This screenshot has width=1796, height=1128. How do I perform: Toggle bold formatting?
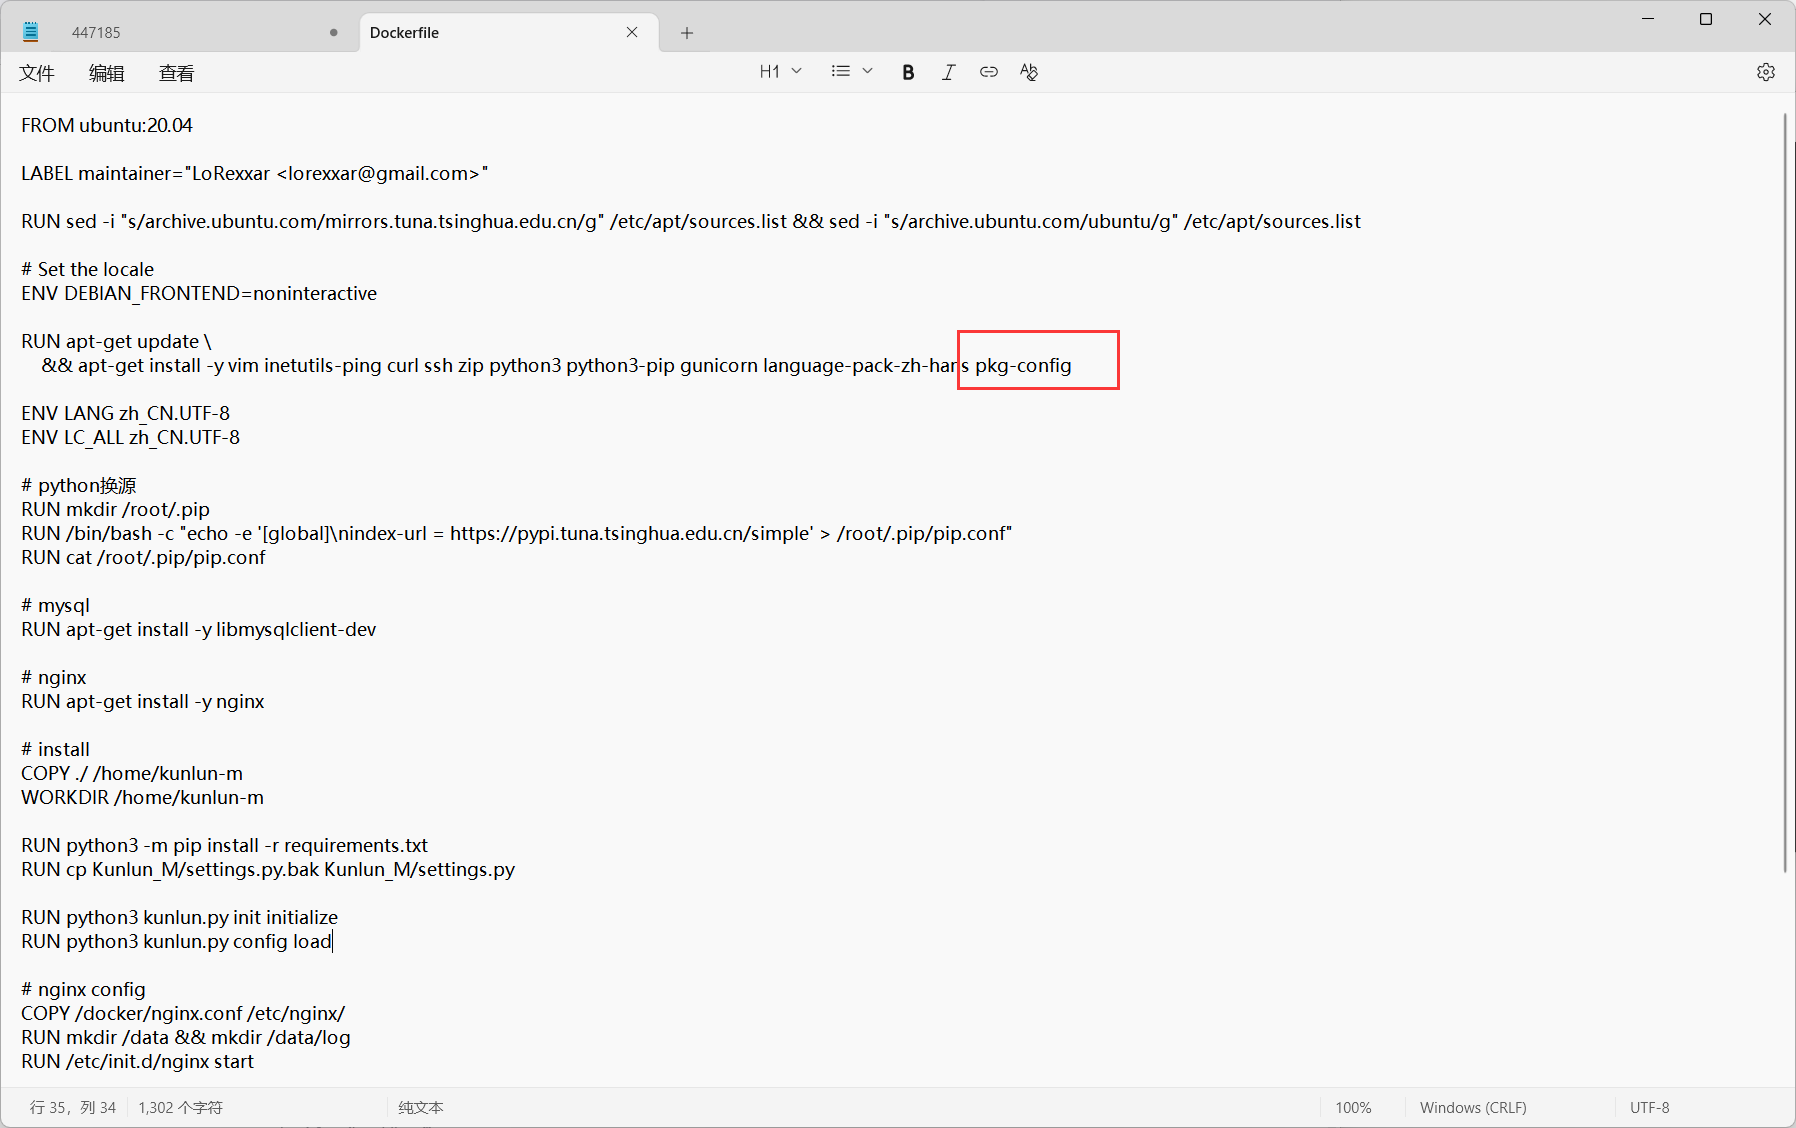[908, 72]
